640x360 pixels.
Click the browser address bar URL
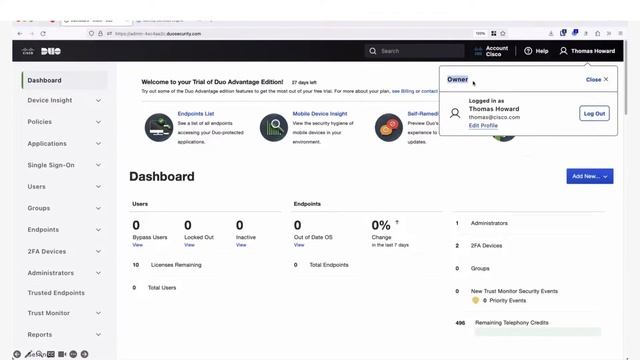click(158, 33)
